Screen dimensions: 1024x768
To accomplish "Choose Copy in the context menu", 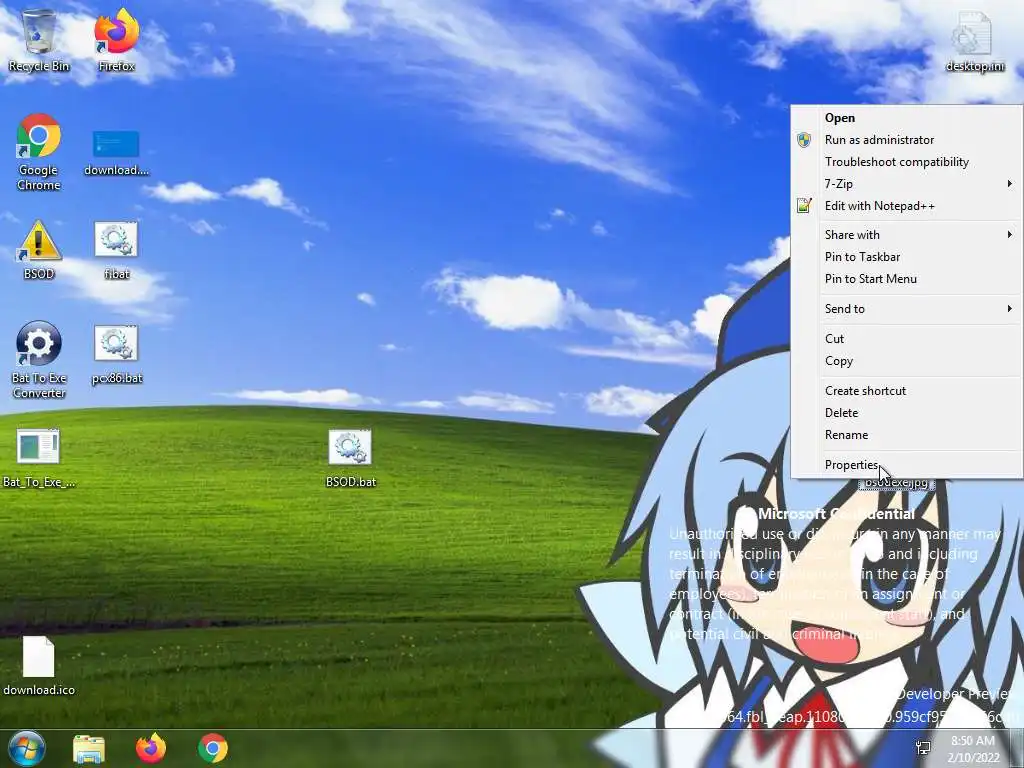I will [906, 361].
